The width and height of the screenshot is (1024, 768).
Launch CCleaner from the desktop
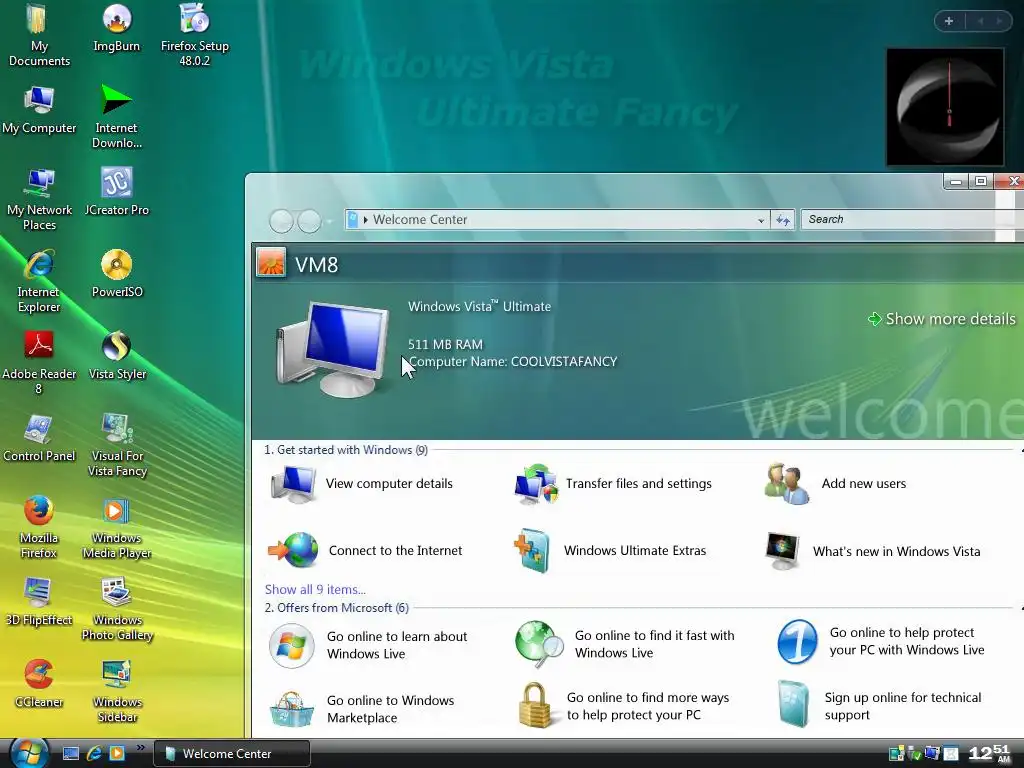click(x=39, y=684)
